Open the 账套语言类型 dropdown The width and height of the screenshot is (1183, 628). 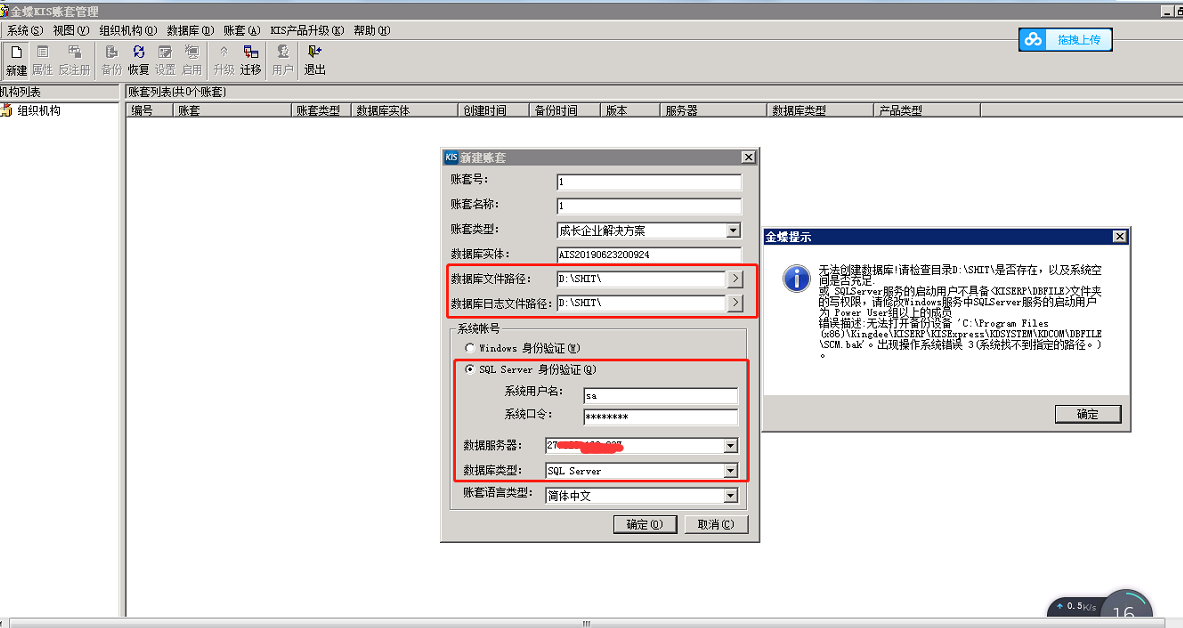tap(730, 496)
